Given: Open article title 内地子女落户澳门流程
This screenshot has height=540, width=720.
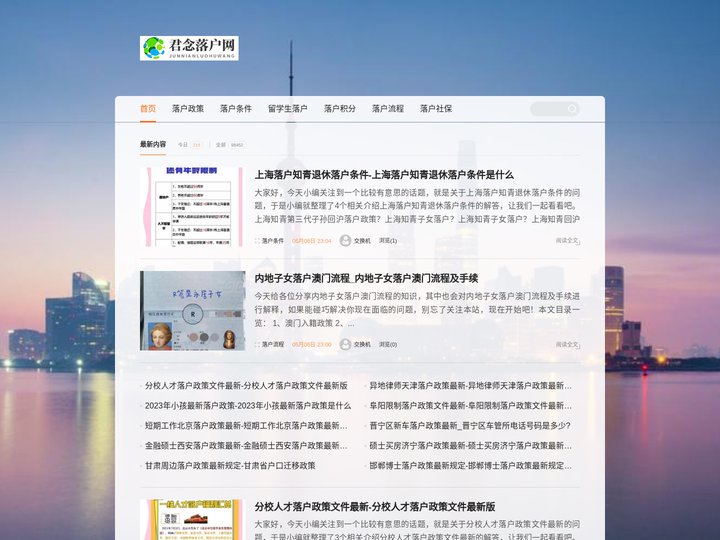Looking at the screenshot, I should [x=366, y=278].
